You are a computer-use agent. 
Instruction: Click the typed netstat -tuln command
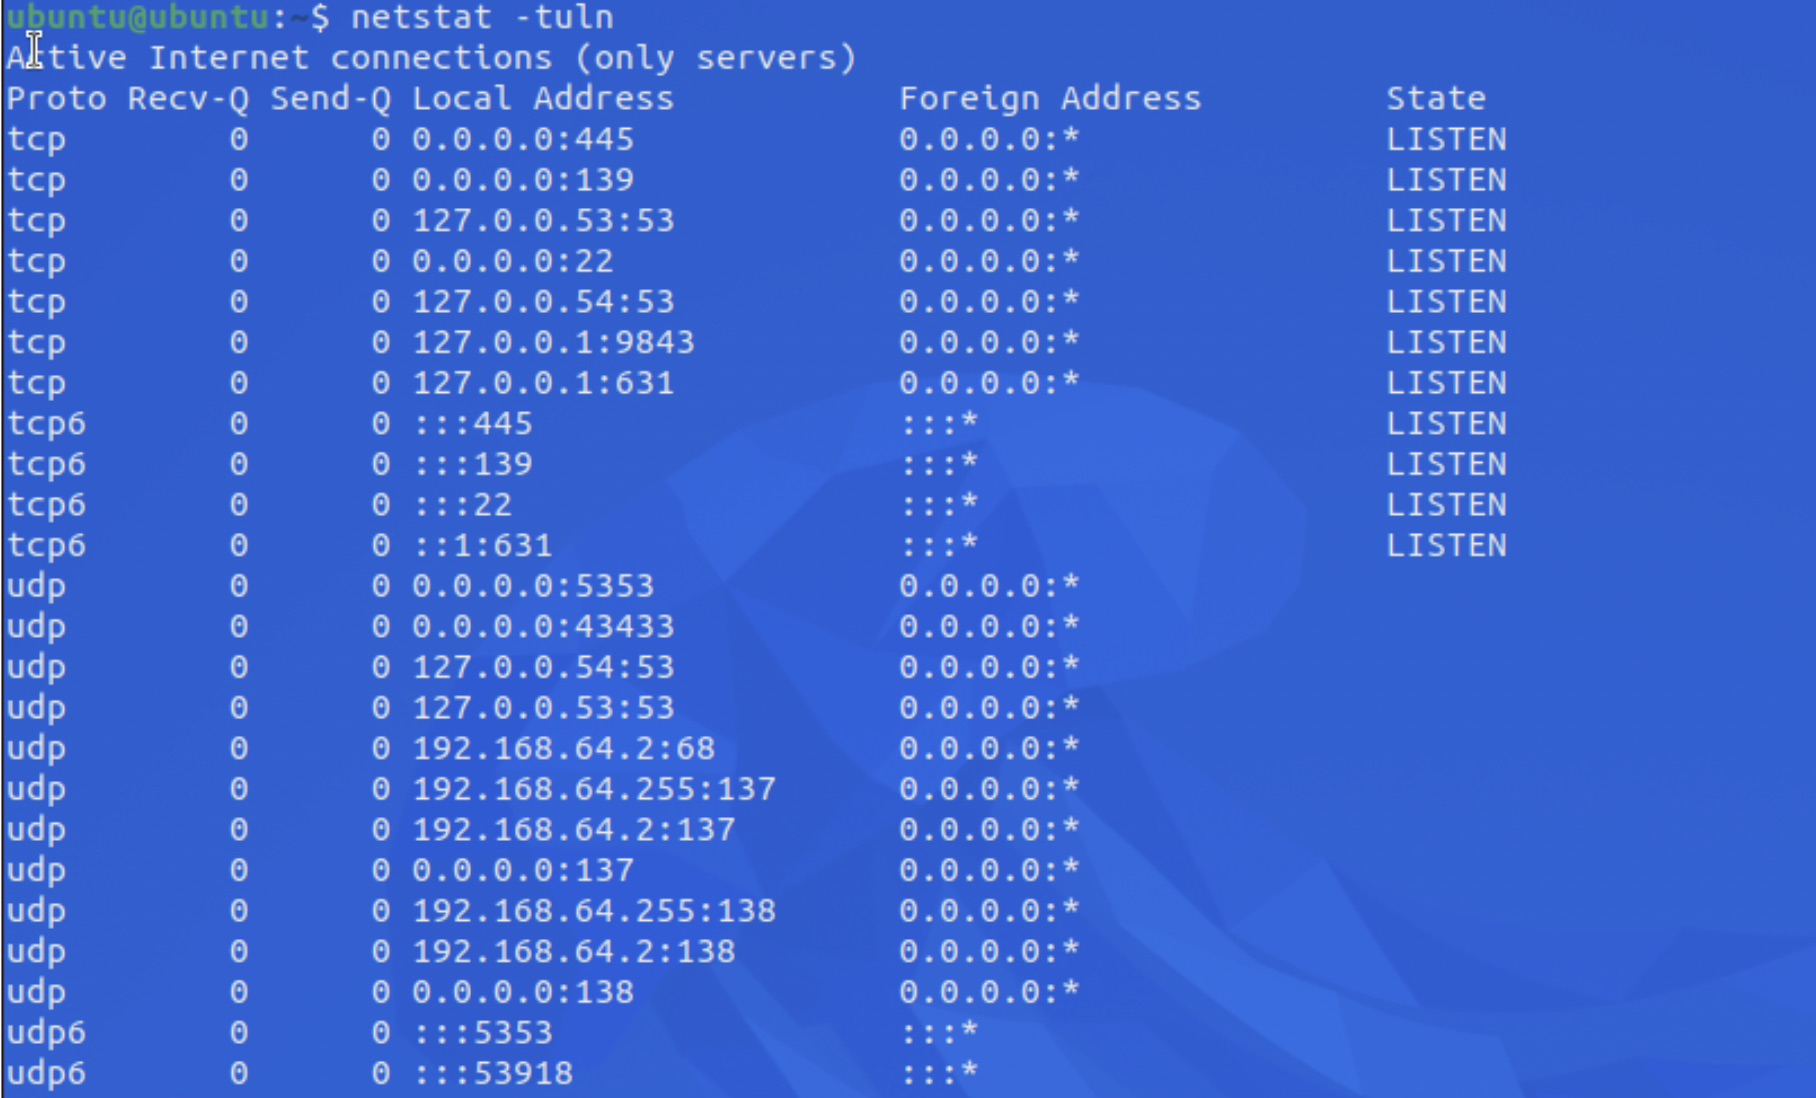pos(482,17)
